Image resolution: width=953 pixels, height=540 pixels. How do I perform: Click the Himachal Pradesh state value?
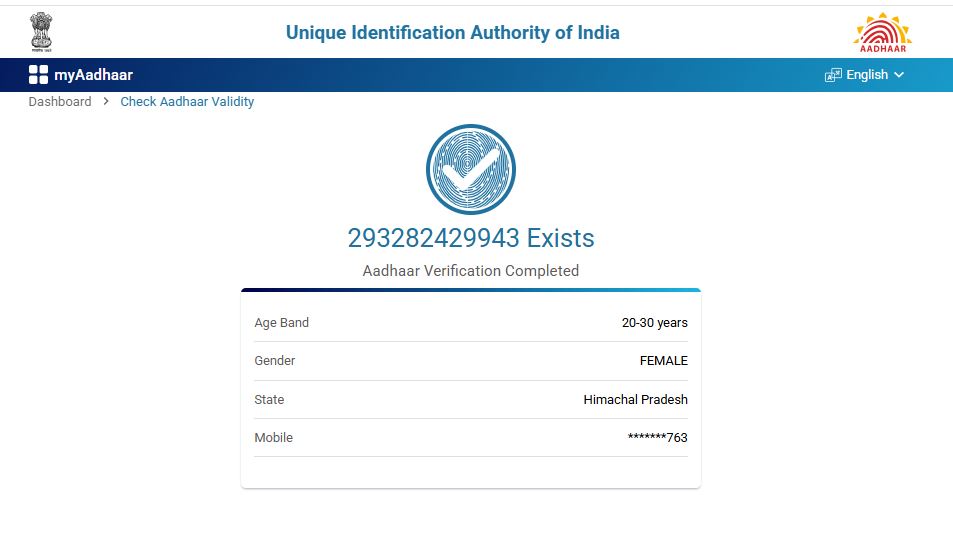click(635, 400)
